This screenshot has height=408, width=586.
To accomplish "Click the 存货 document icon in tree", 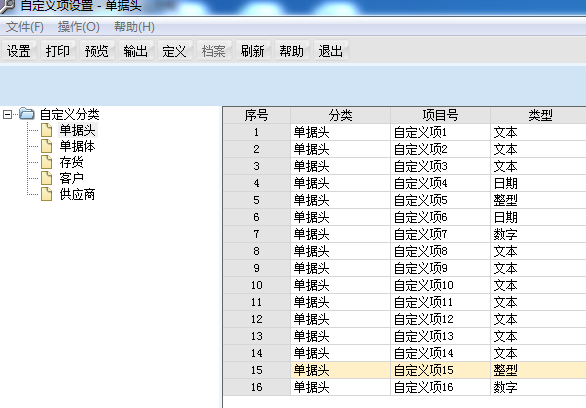I will click(46, 162).
